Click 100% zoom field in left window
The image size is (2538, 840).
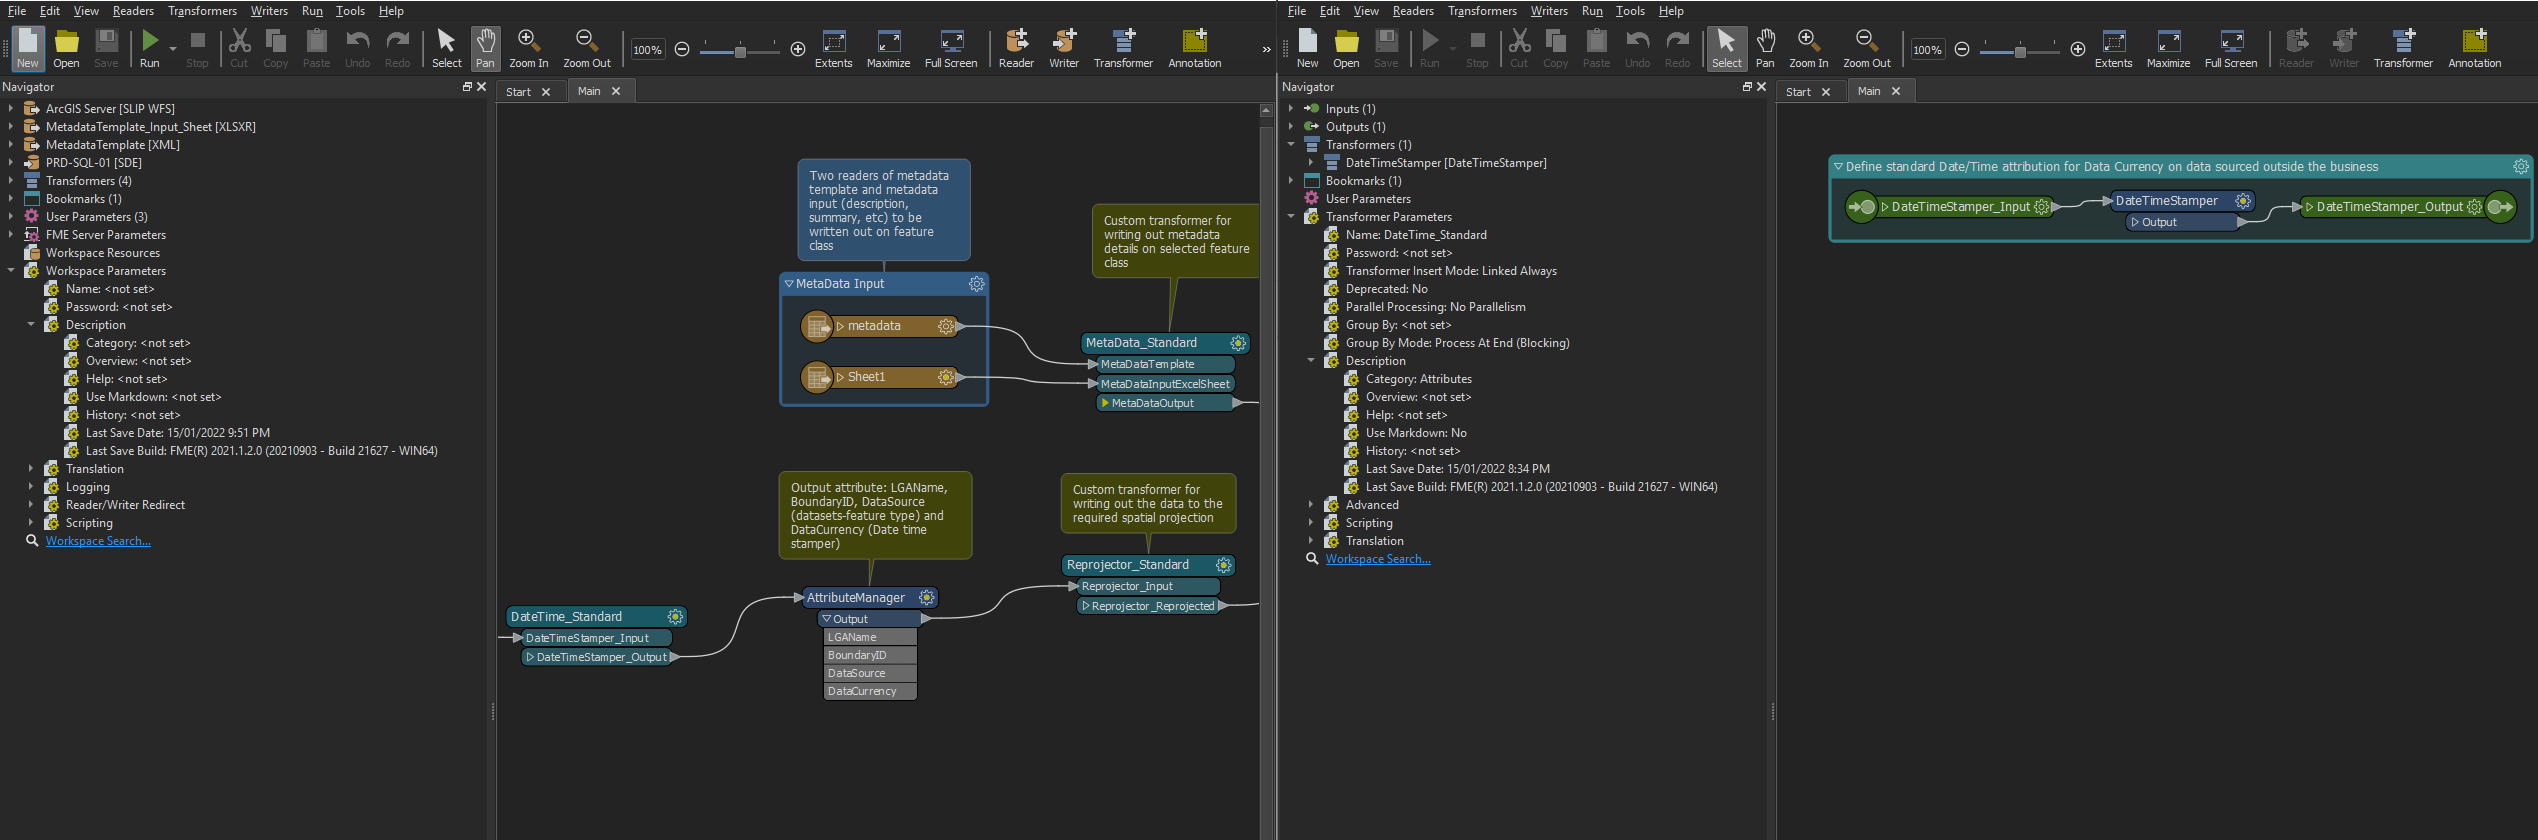point(647,50)
